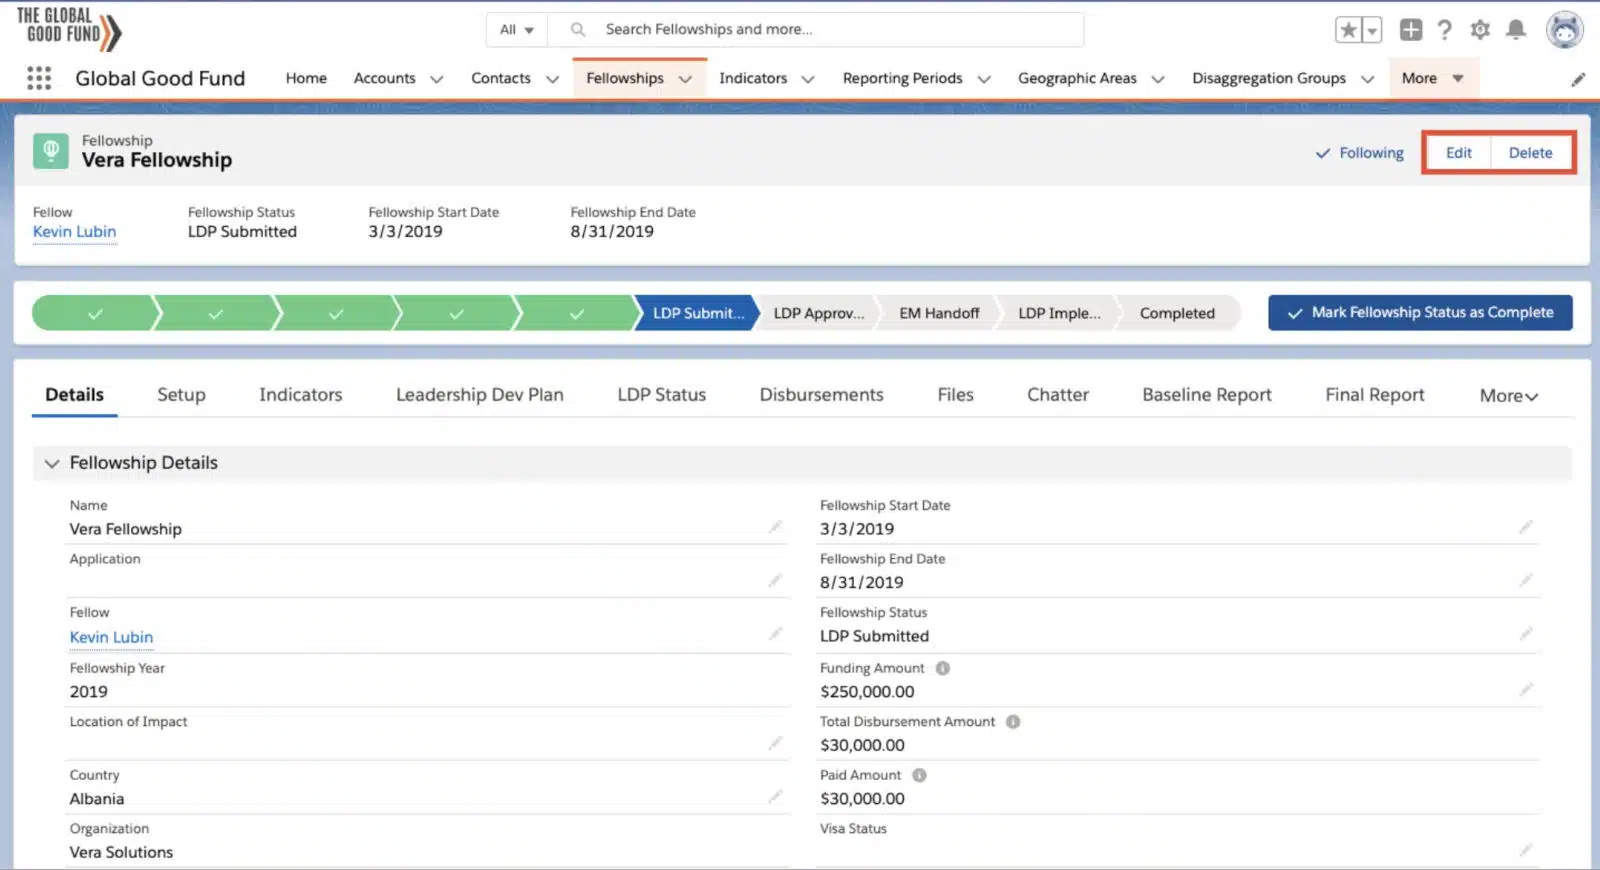
Task: Open the user avatar profile menu
Action: coord(1564,30)
